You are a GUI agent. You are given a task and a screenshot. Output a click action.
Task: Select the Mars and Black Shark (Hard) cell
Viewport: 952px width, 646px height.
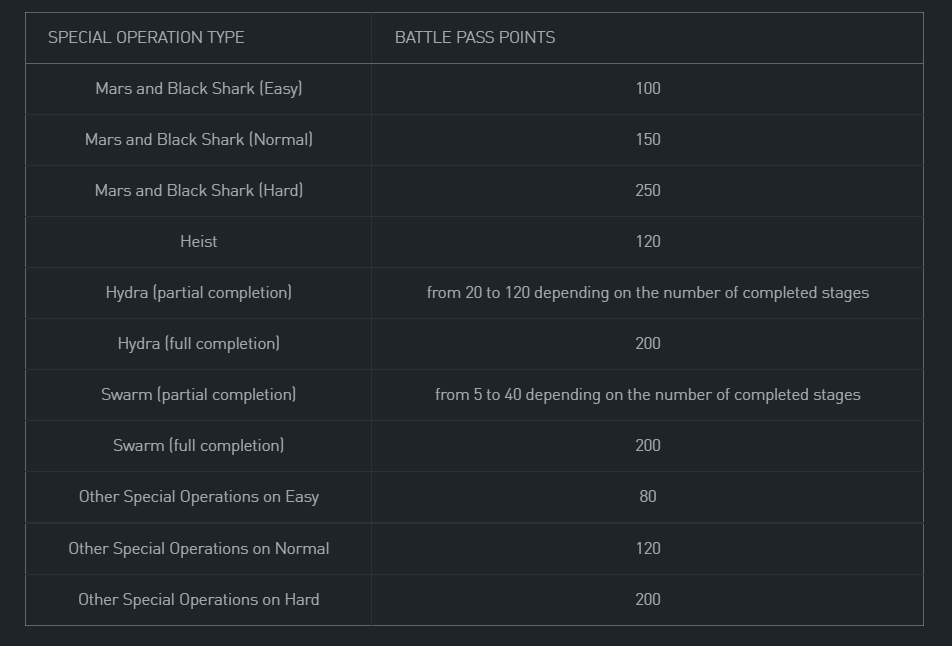(x=199, y=190)
